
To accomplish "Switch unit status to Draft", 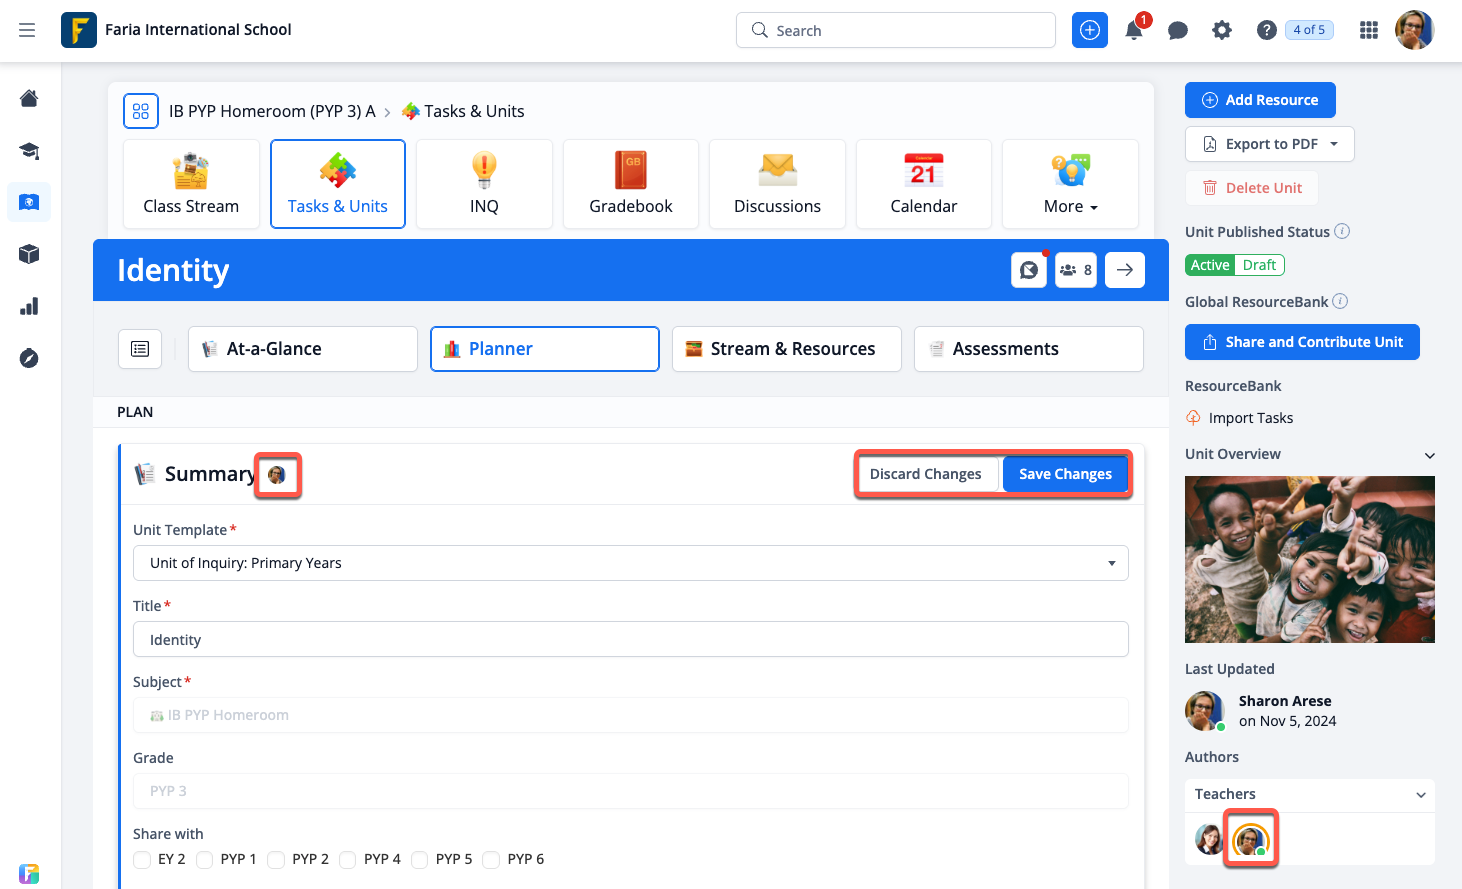I will 1259,265.
